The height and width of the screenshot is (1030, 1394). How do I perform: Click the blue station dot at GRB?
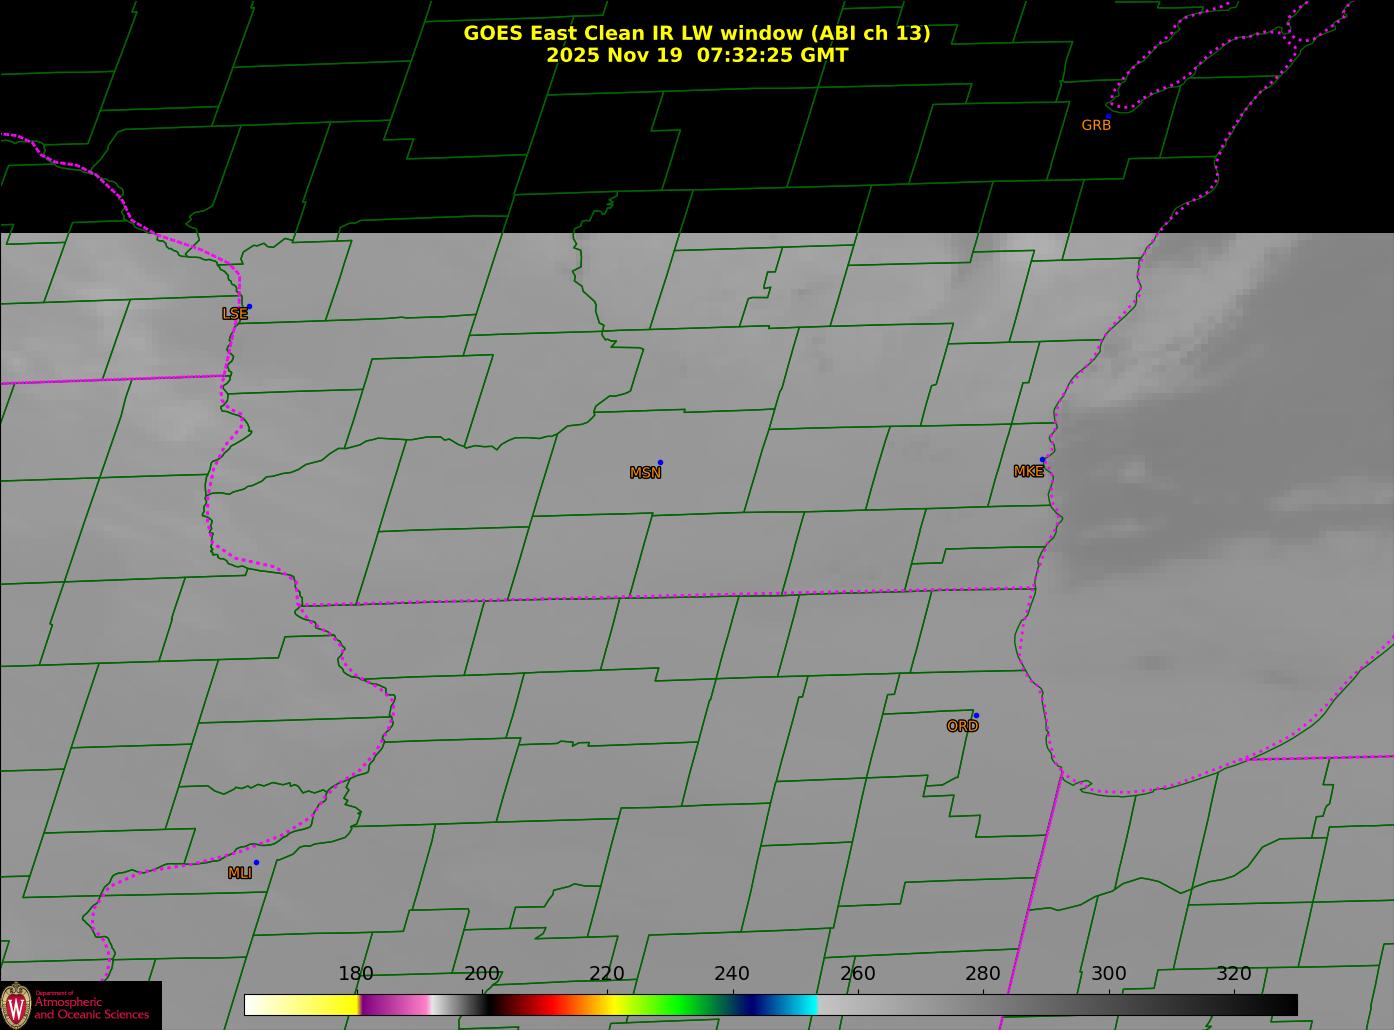click(1108, 116)
